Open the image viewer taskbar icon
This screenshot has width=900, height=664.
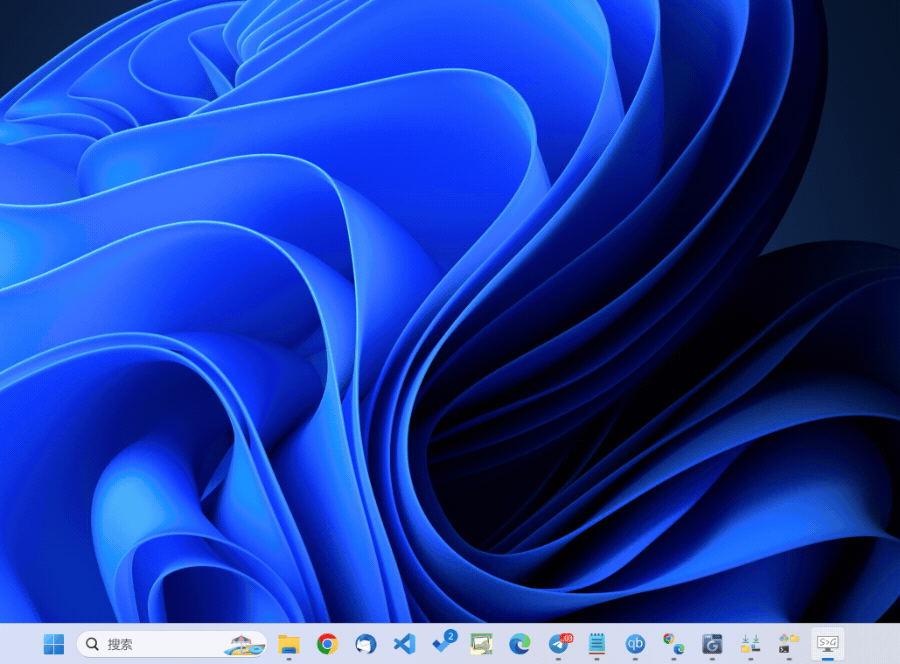pos(481,644)
